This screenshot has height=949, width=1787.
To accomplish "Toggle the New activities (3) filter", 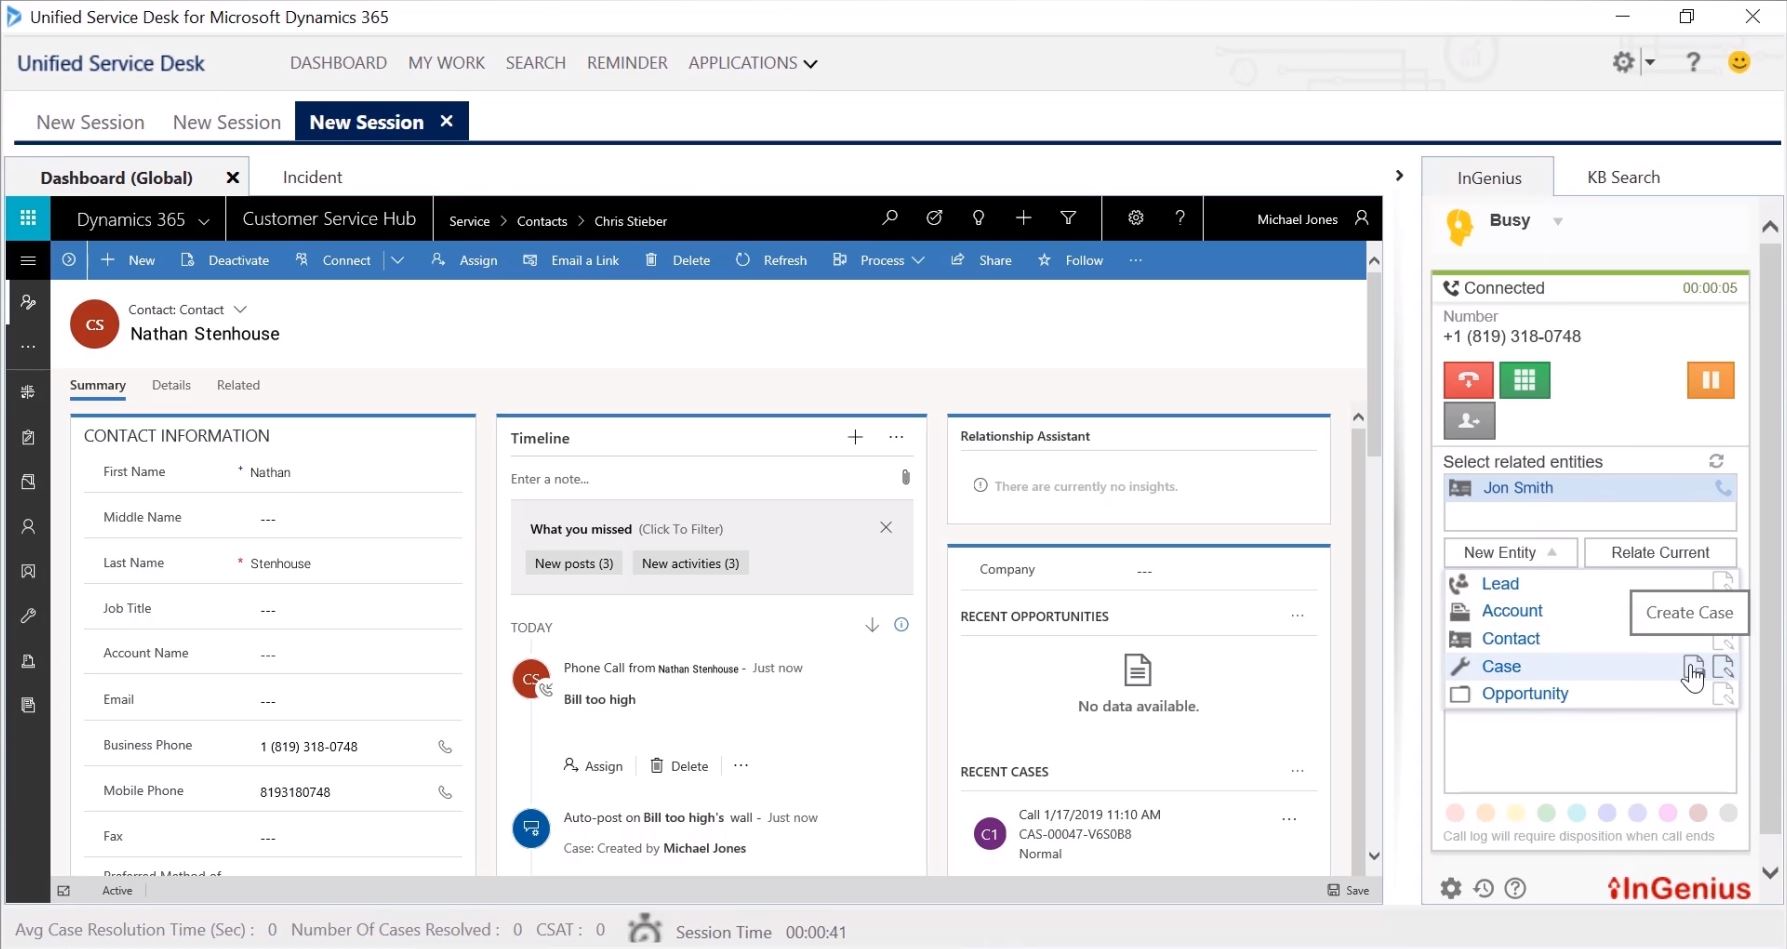I will tap(690, 563).
